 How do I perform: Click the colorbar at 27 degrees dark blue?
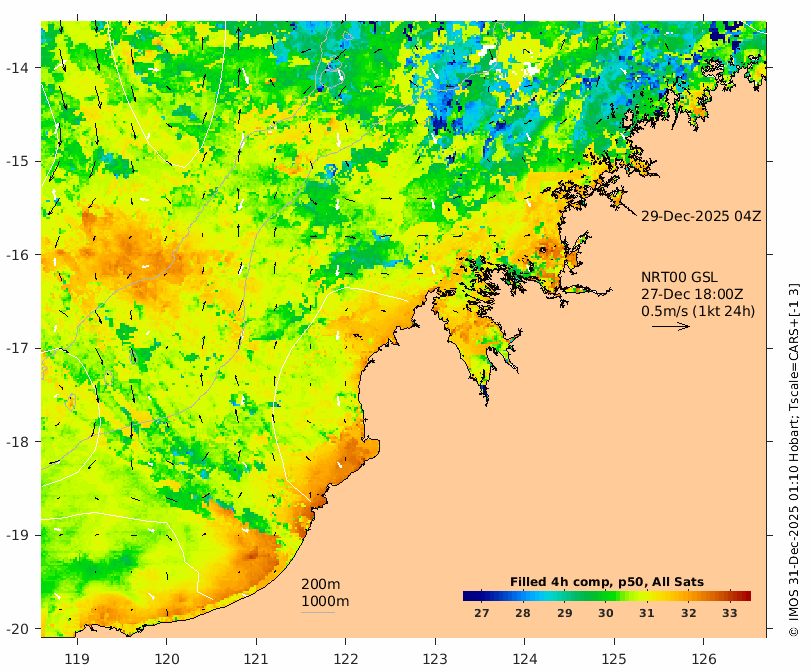pyautogui.click(x=481, y=596)
